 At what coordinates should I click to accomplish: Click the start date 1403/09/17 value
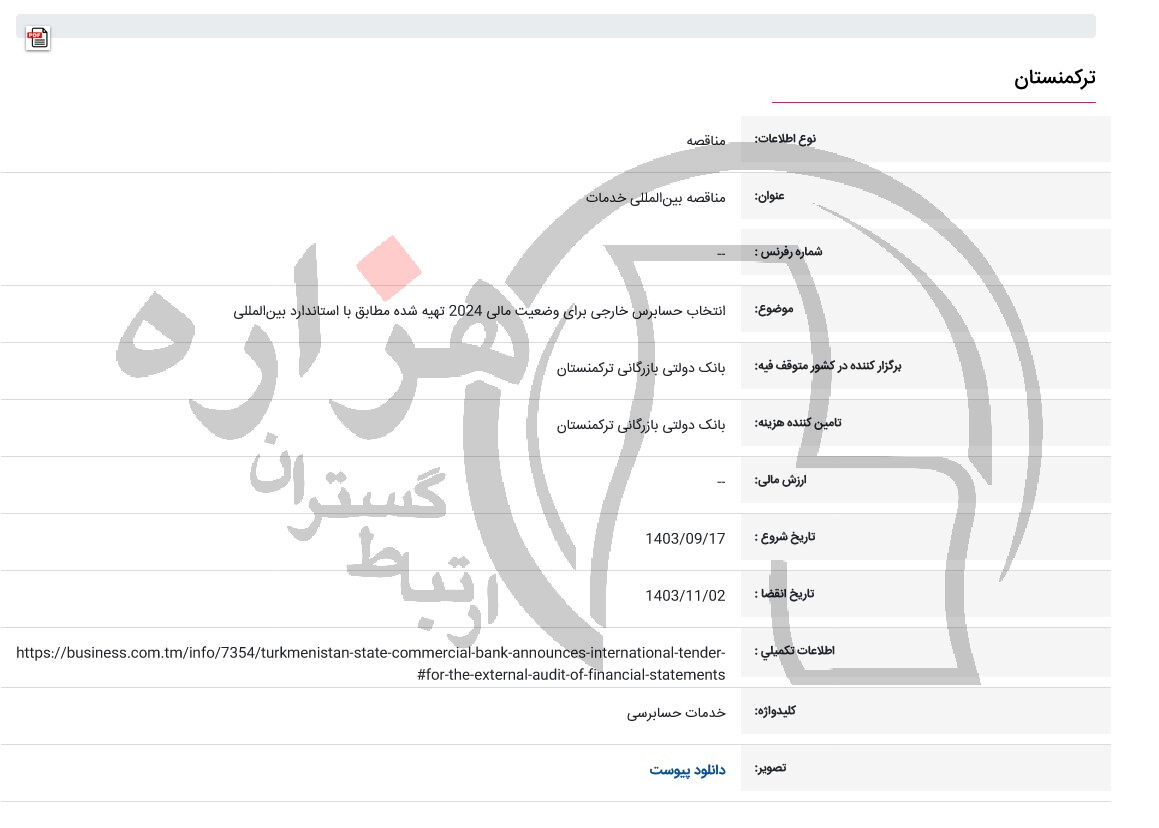click(x=685, y=538)
